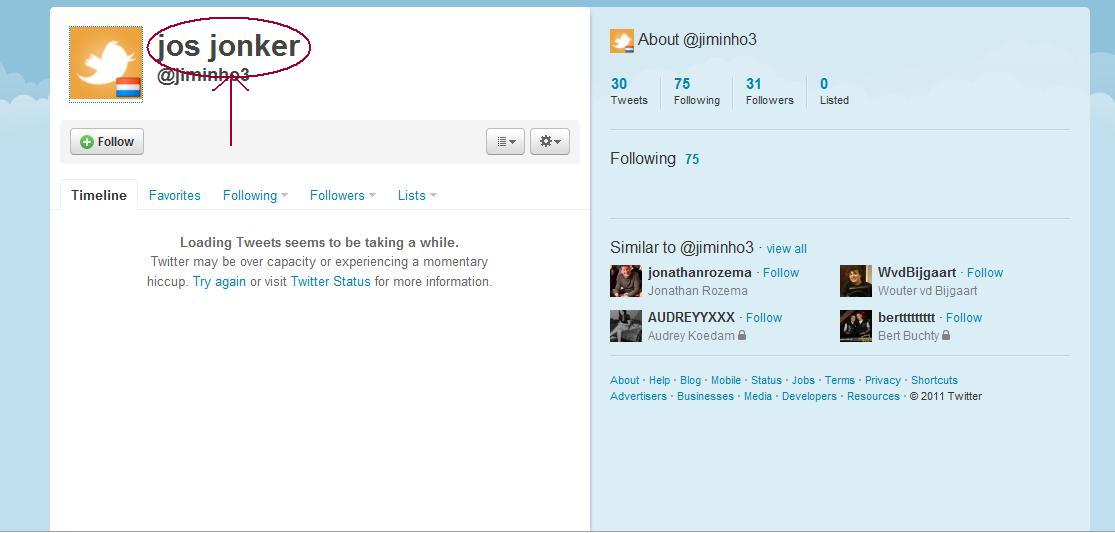Click the name text Jonathan Rozema
Image resolution: width=1115 pixels, height=533 pixels.
tap(698, 291)
